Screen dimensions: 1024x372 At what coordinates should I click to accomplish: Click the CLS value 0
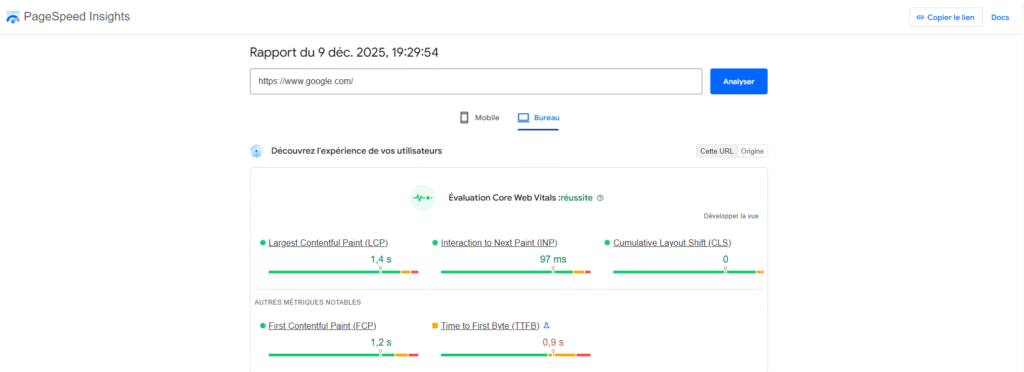tap(725, 260)
